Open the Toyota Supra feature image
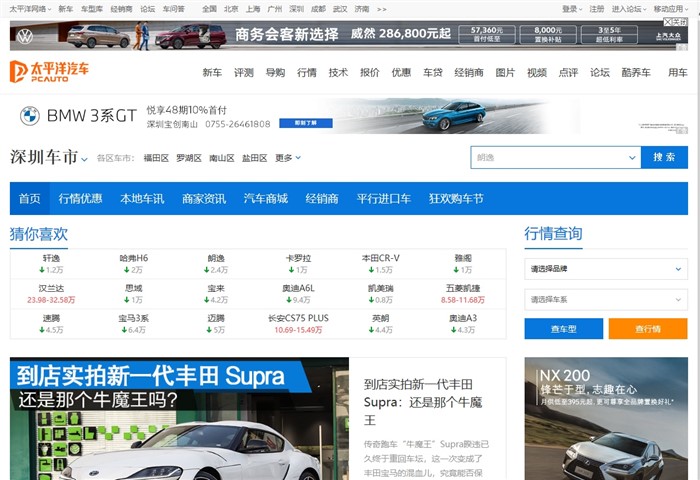The image size is (700, 480). pyautogui.click(x=179, y=418)
